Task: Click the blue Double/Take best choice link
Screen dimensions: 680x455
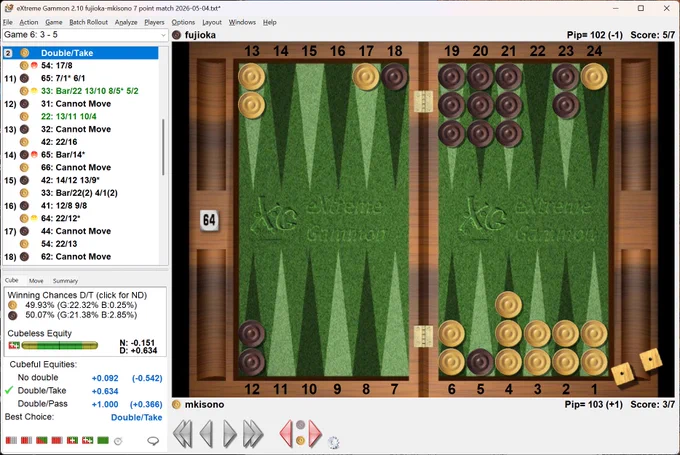Action: point(137,417)
